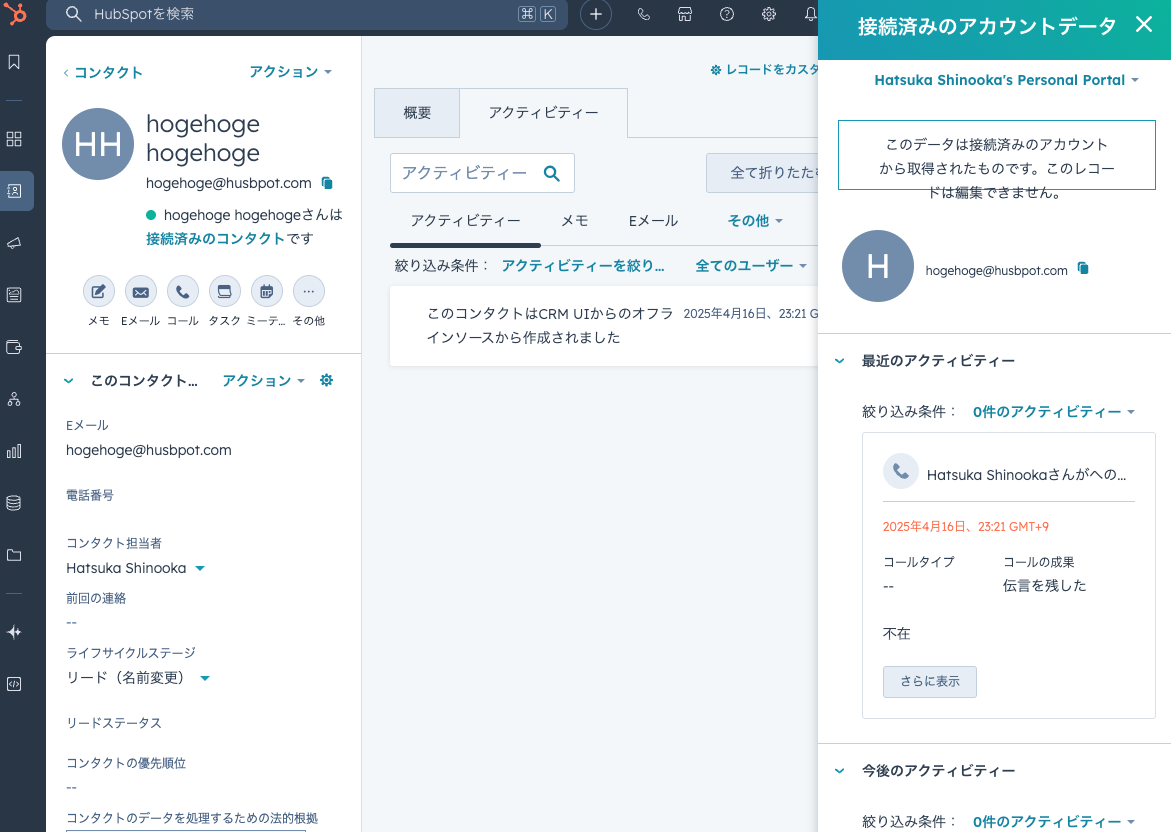Click the Hatsuka Shinookaさんが call activity title
The height and width of the screenshot is (832, 1171).
coord(1026,475)
